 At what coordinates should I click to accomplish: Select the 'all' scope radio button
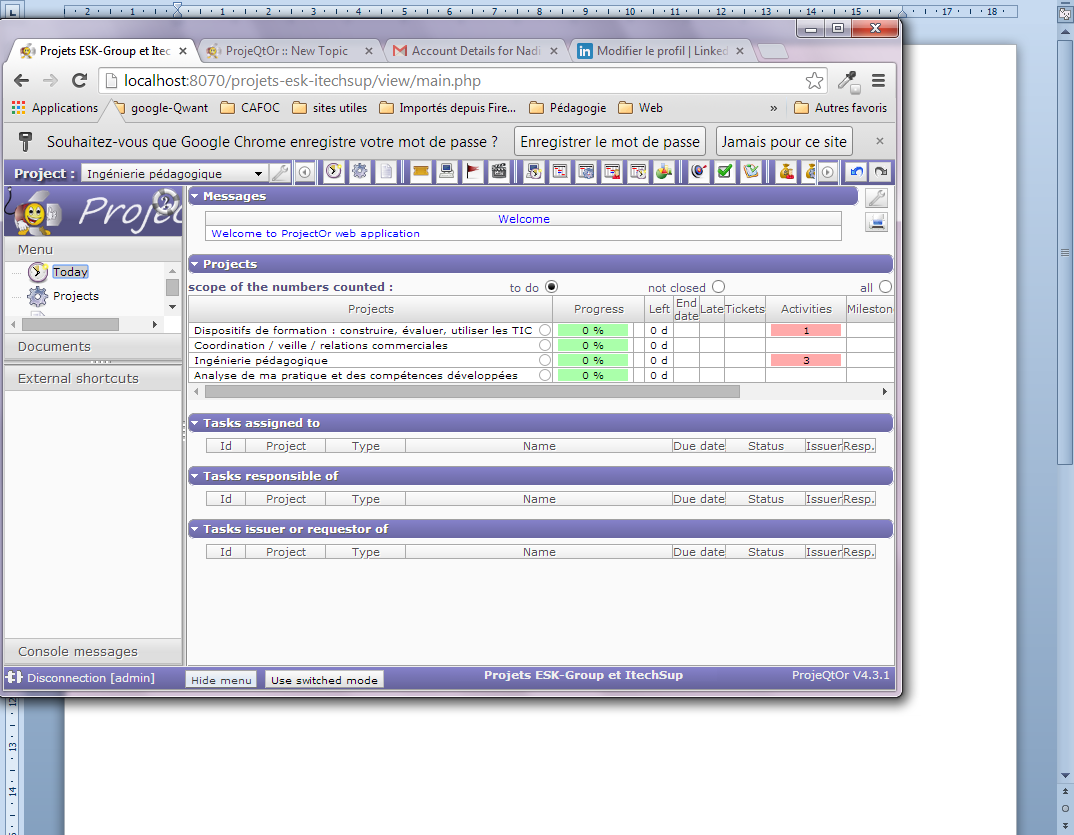pos(885,287)
